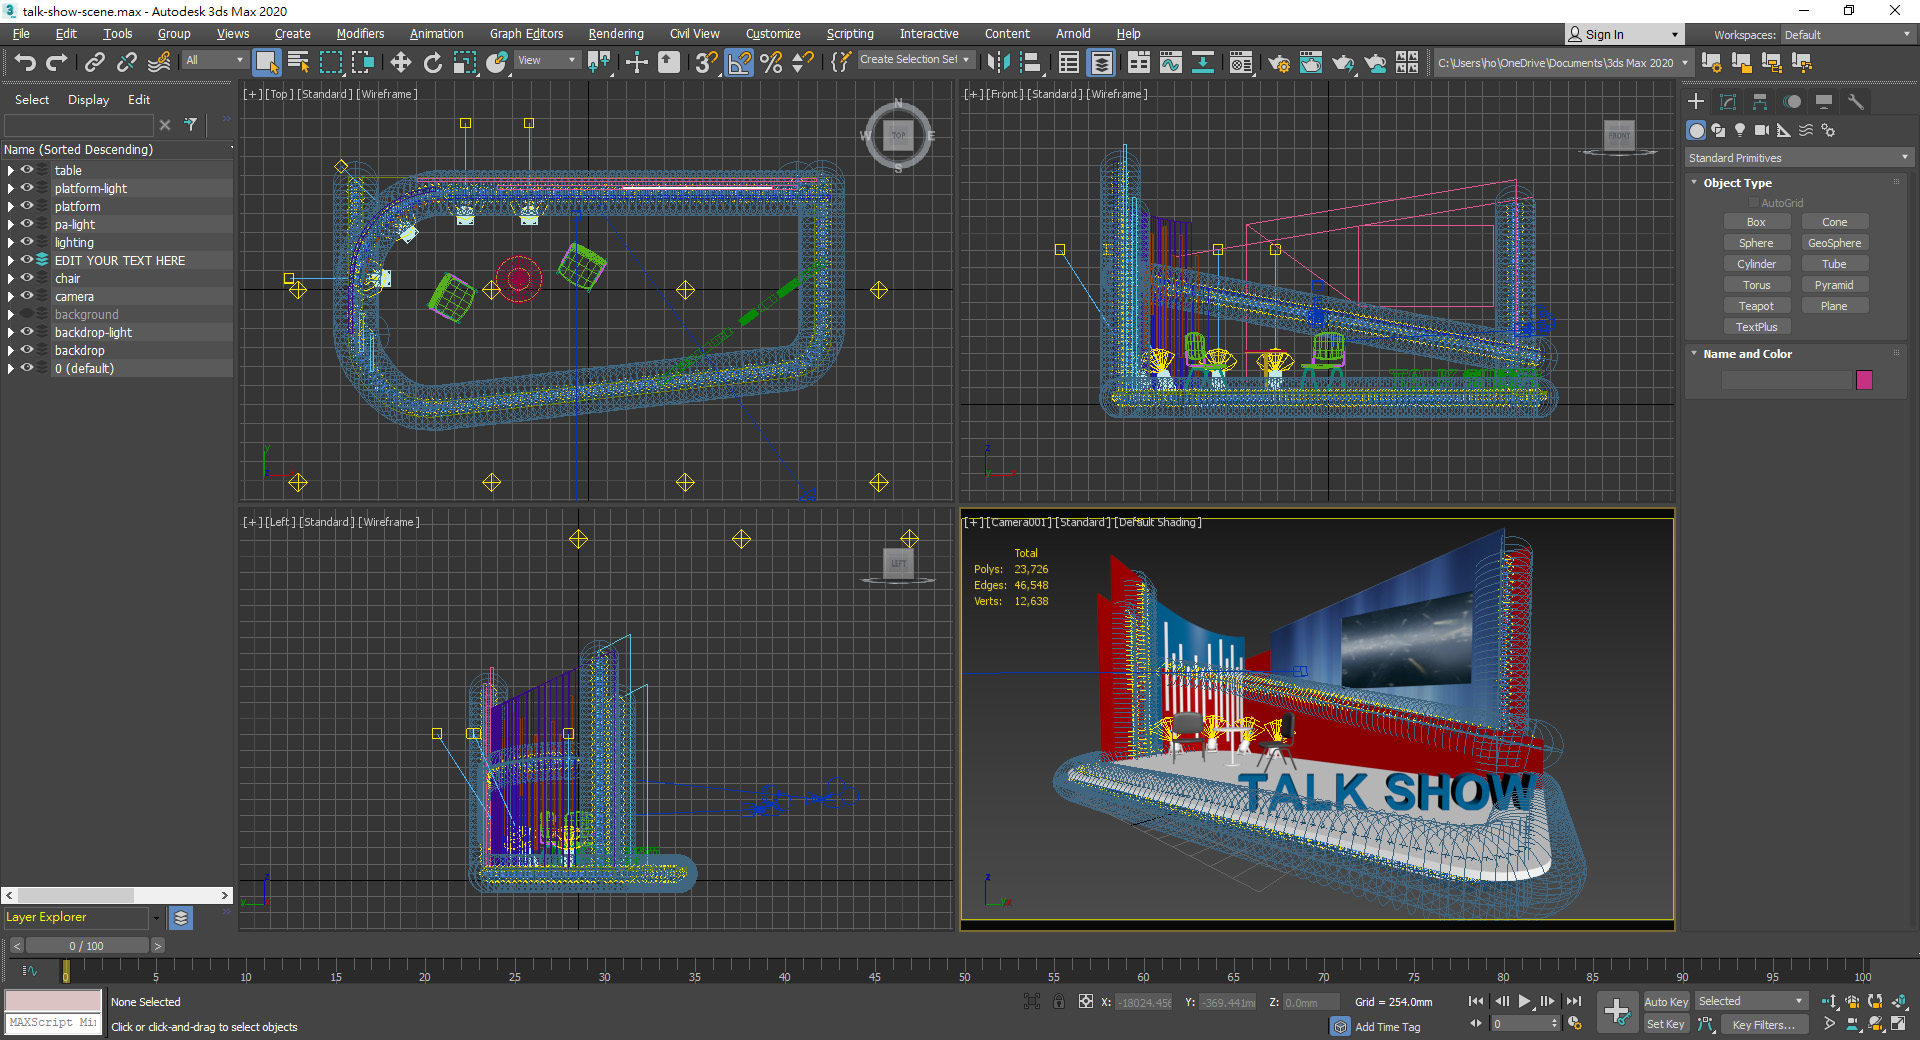Toggle visibility of backdrop-light layer
This screenshot has width=1920, height=1040.
[x=27, y=332]
